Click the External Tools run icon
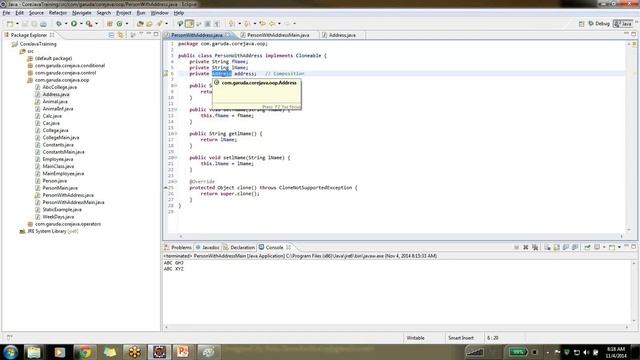Image resolution: width=640 pixels, height=360 pixels. click(x=89, y=24)
